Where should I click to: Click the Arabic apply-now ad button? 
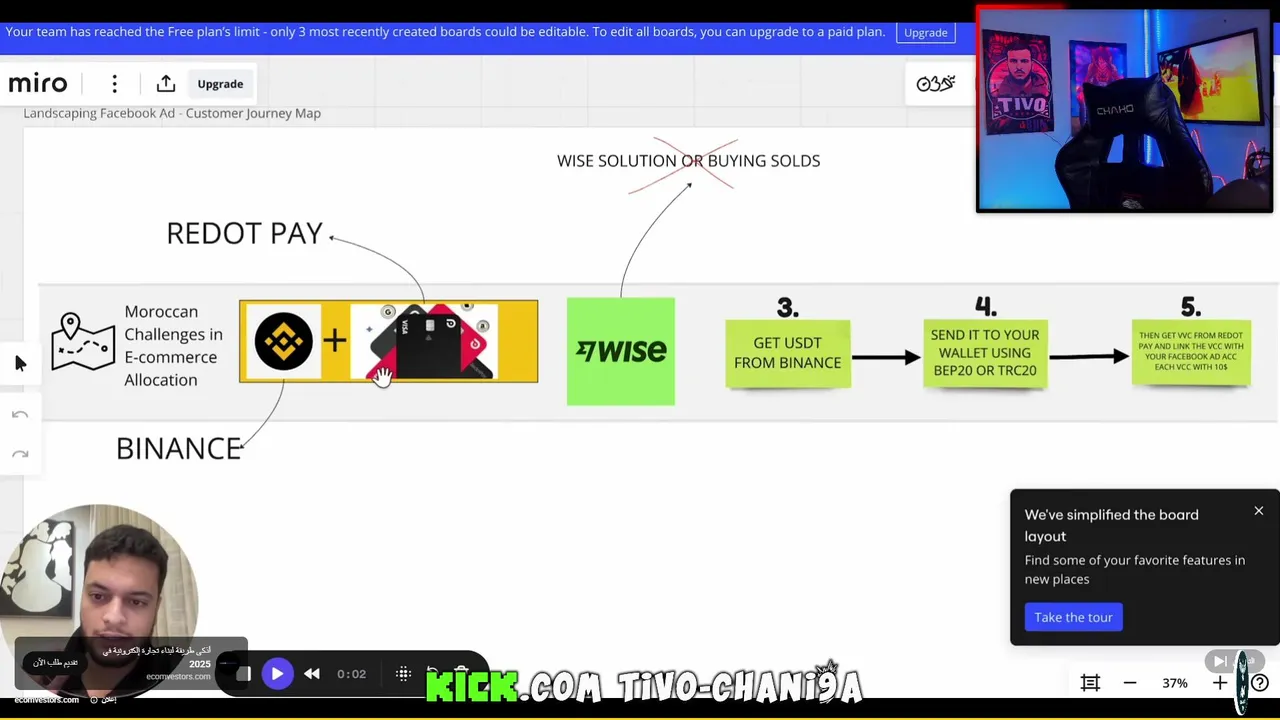[x=55, y=662]
